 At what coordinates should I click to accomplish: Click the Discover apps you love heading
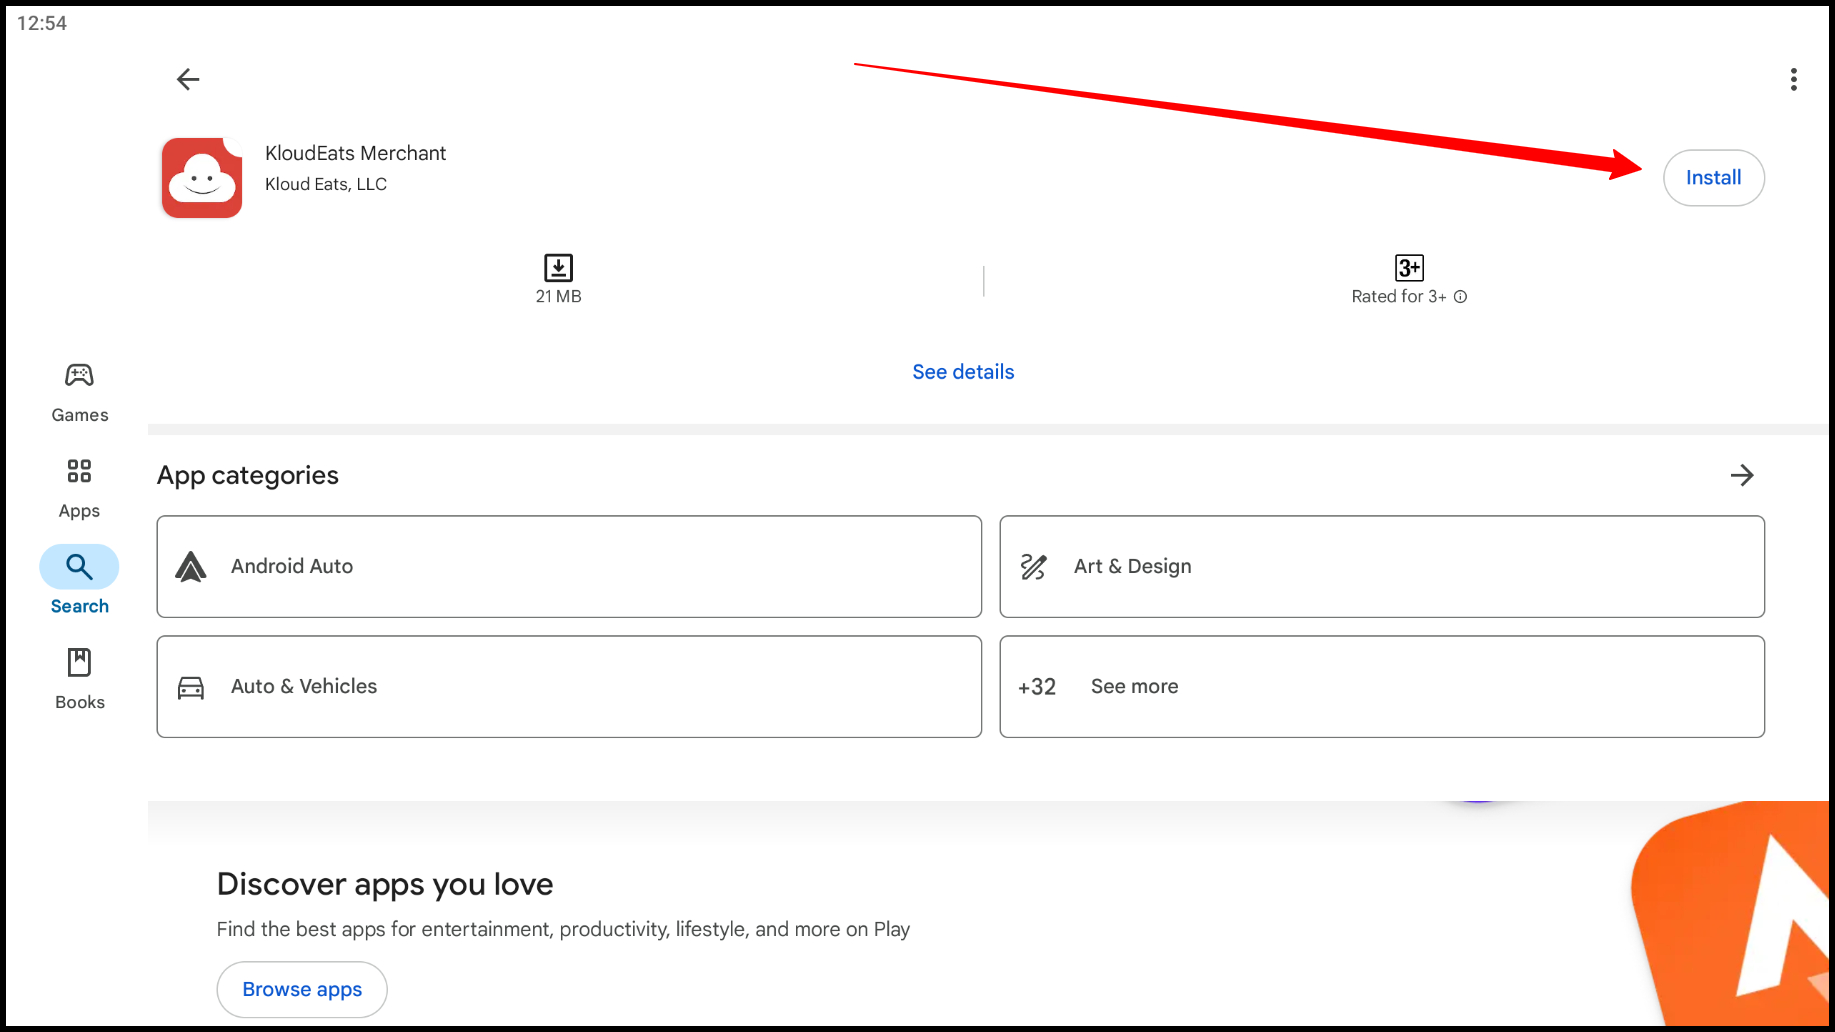coord(385,884)
